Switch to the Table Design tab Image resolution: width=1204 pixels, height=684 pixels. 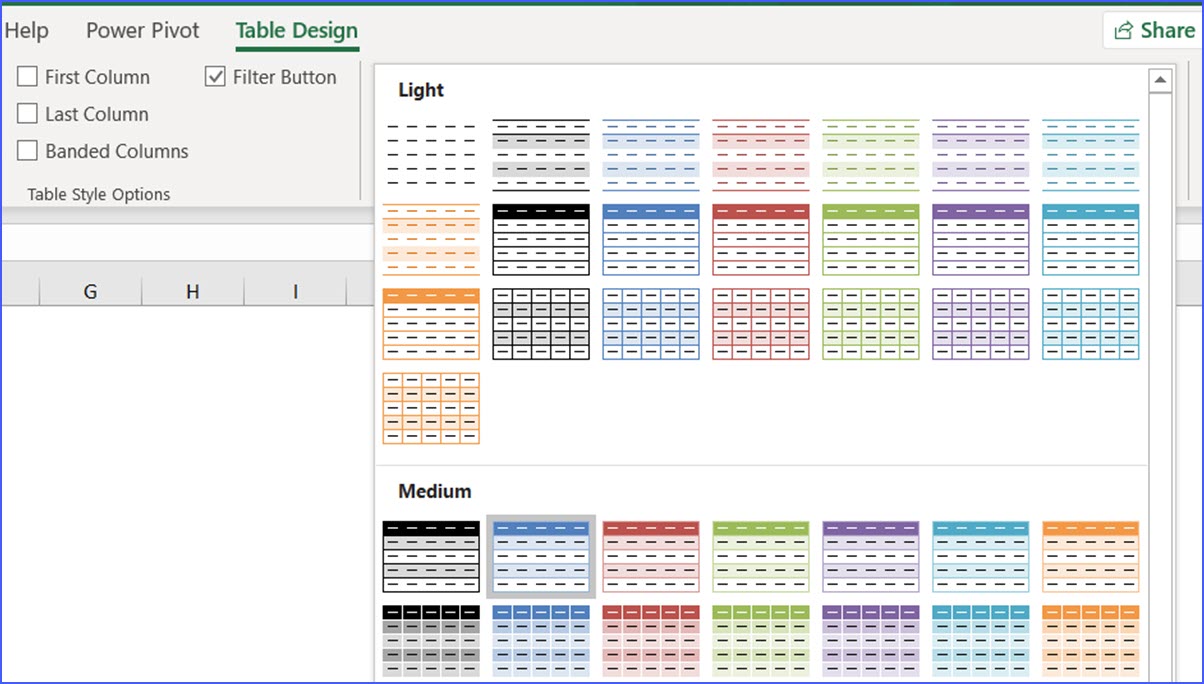tap(296, 31)
